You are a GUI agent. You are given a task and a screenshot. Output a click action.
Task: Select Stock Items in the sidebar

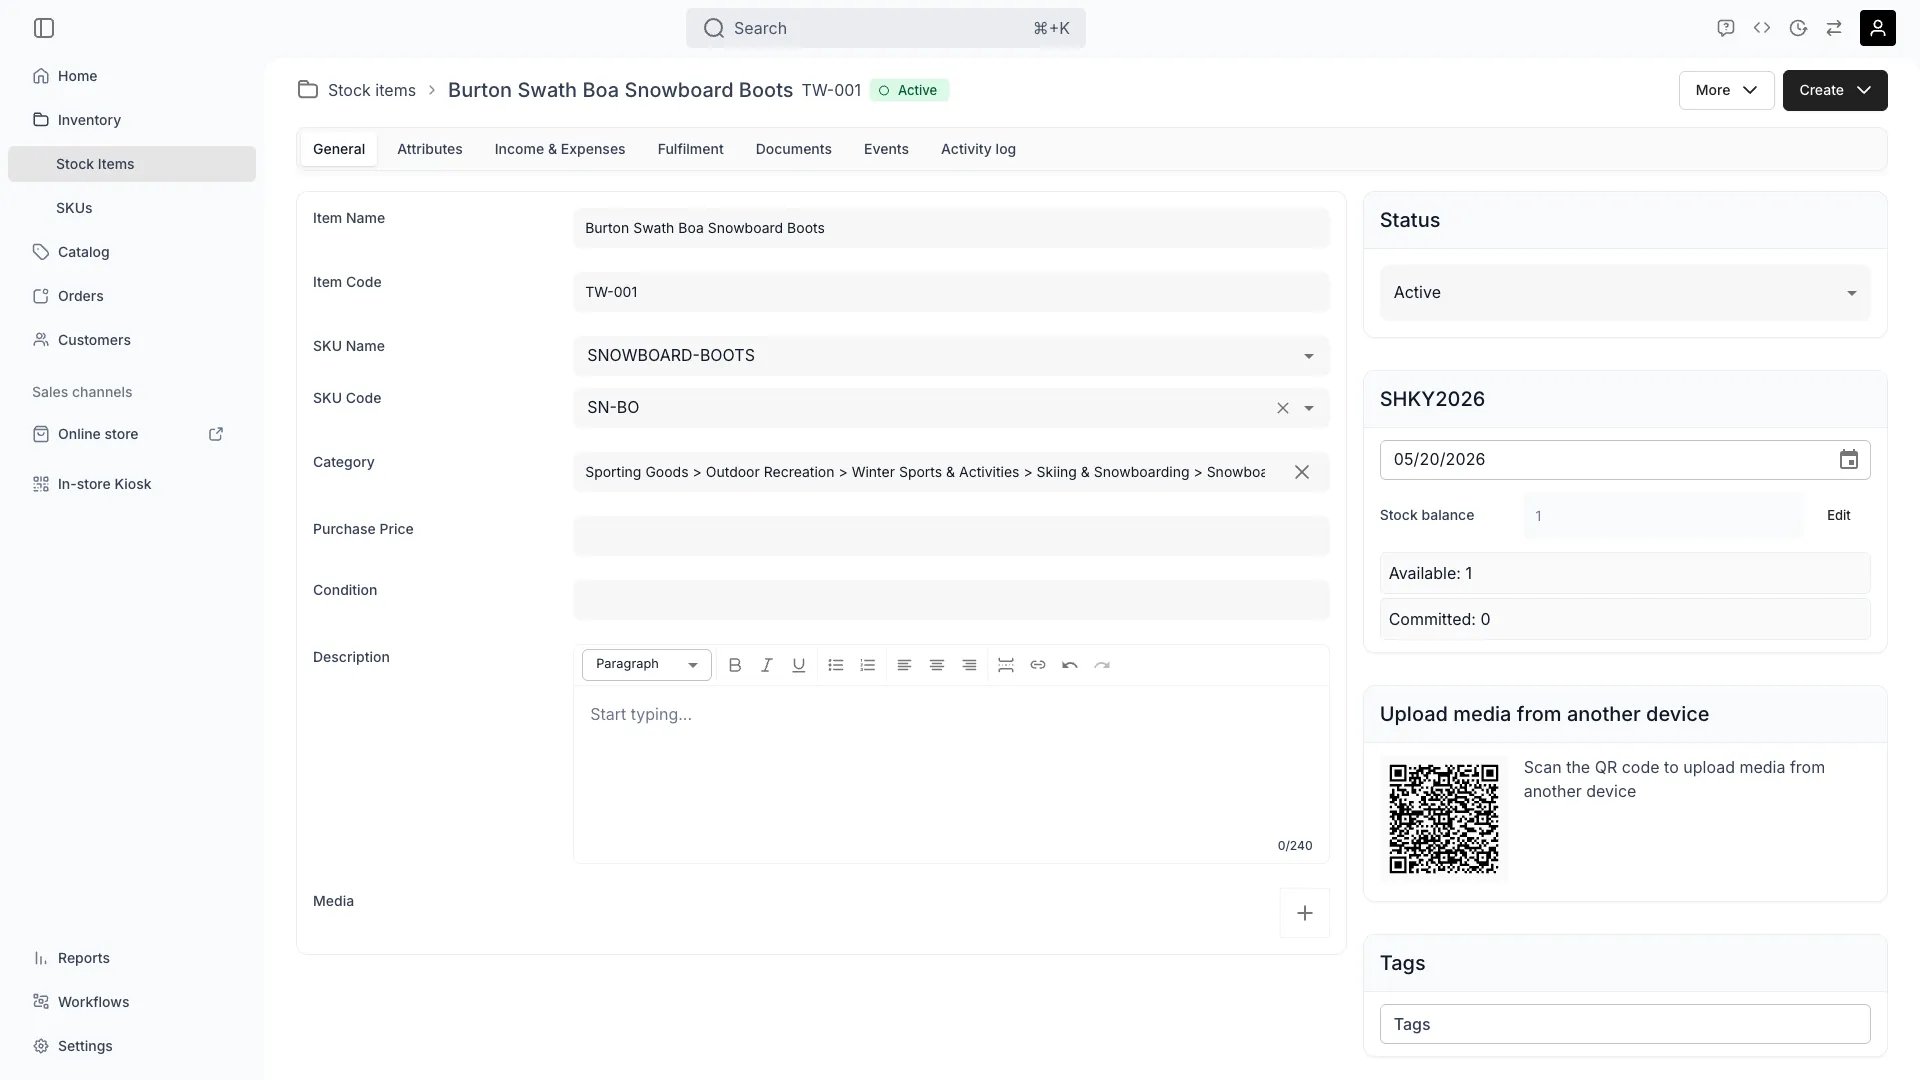(x=132, y=164)
